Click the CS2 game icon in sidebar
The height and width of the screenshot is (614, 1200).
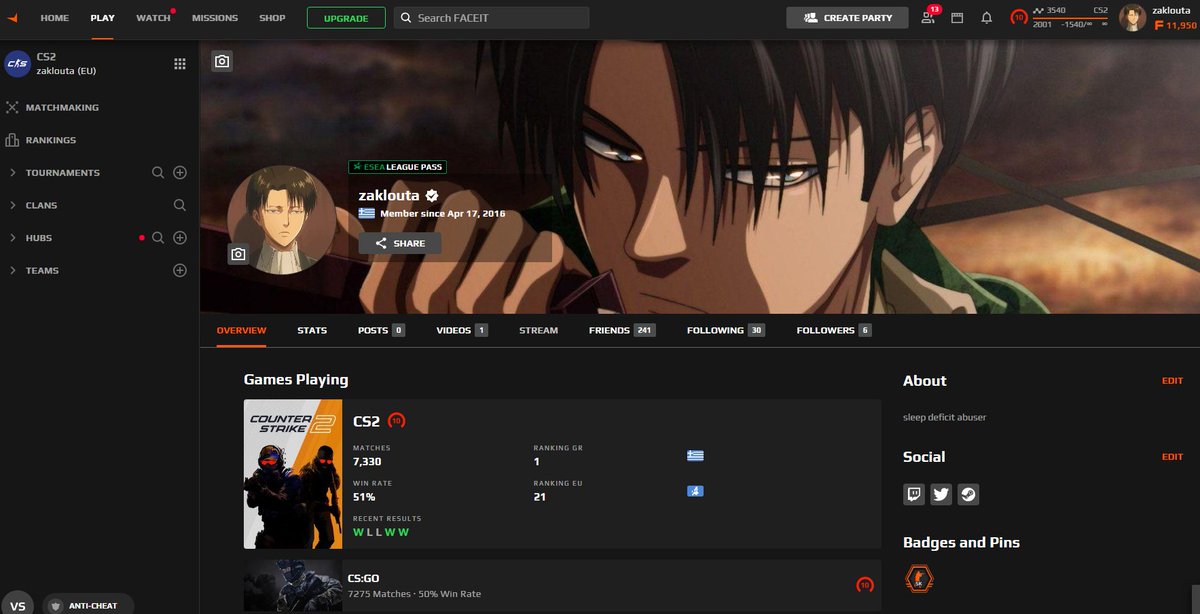click(18, 63)
